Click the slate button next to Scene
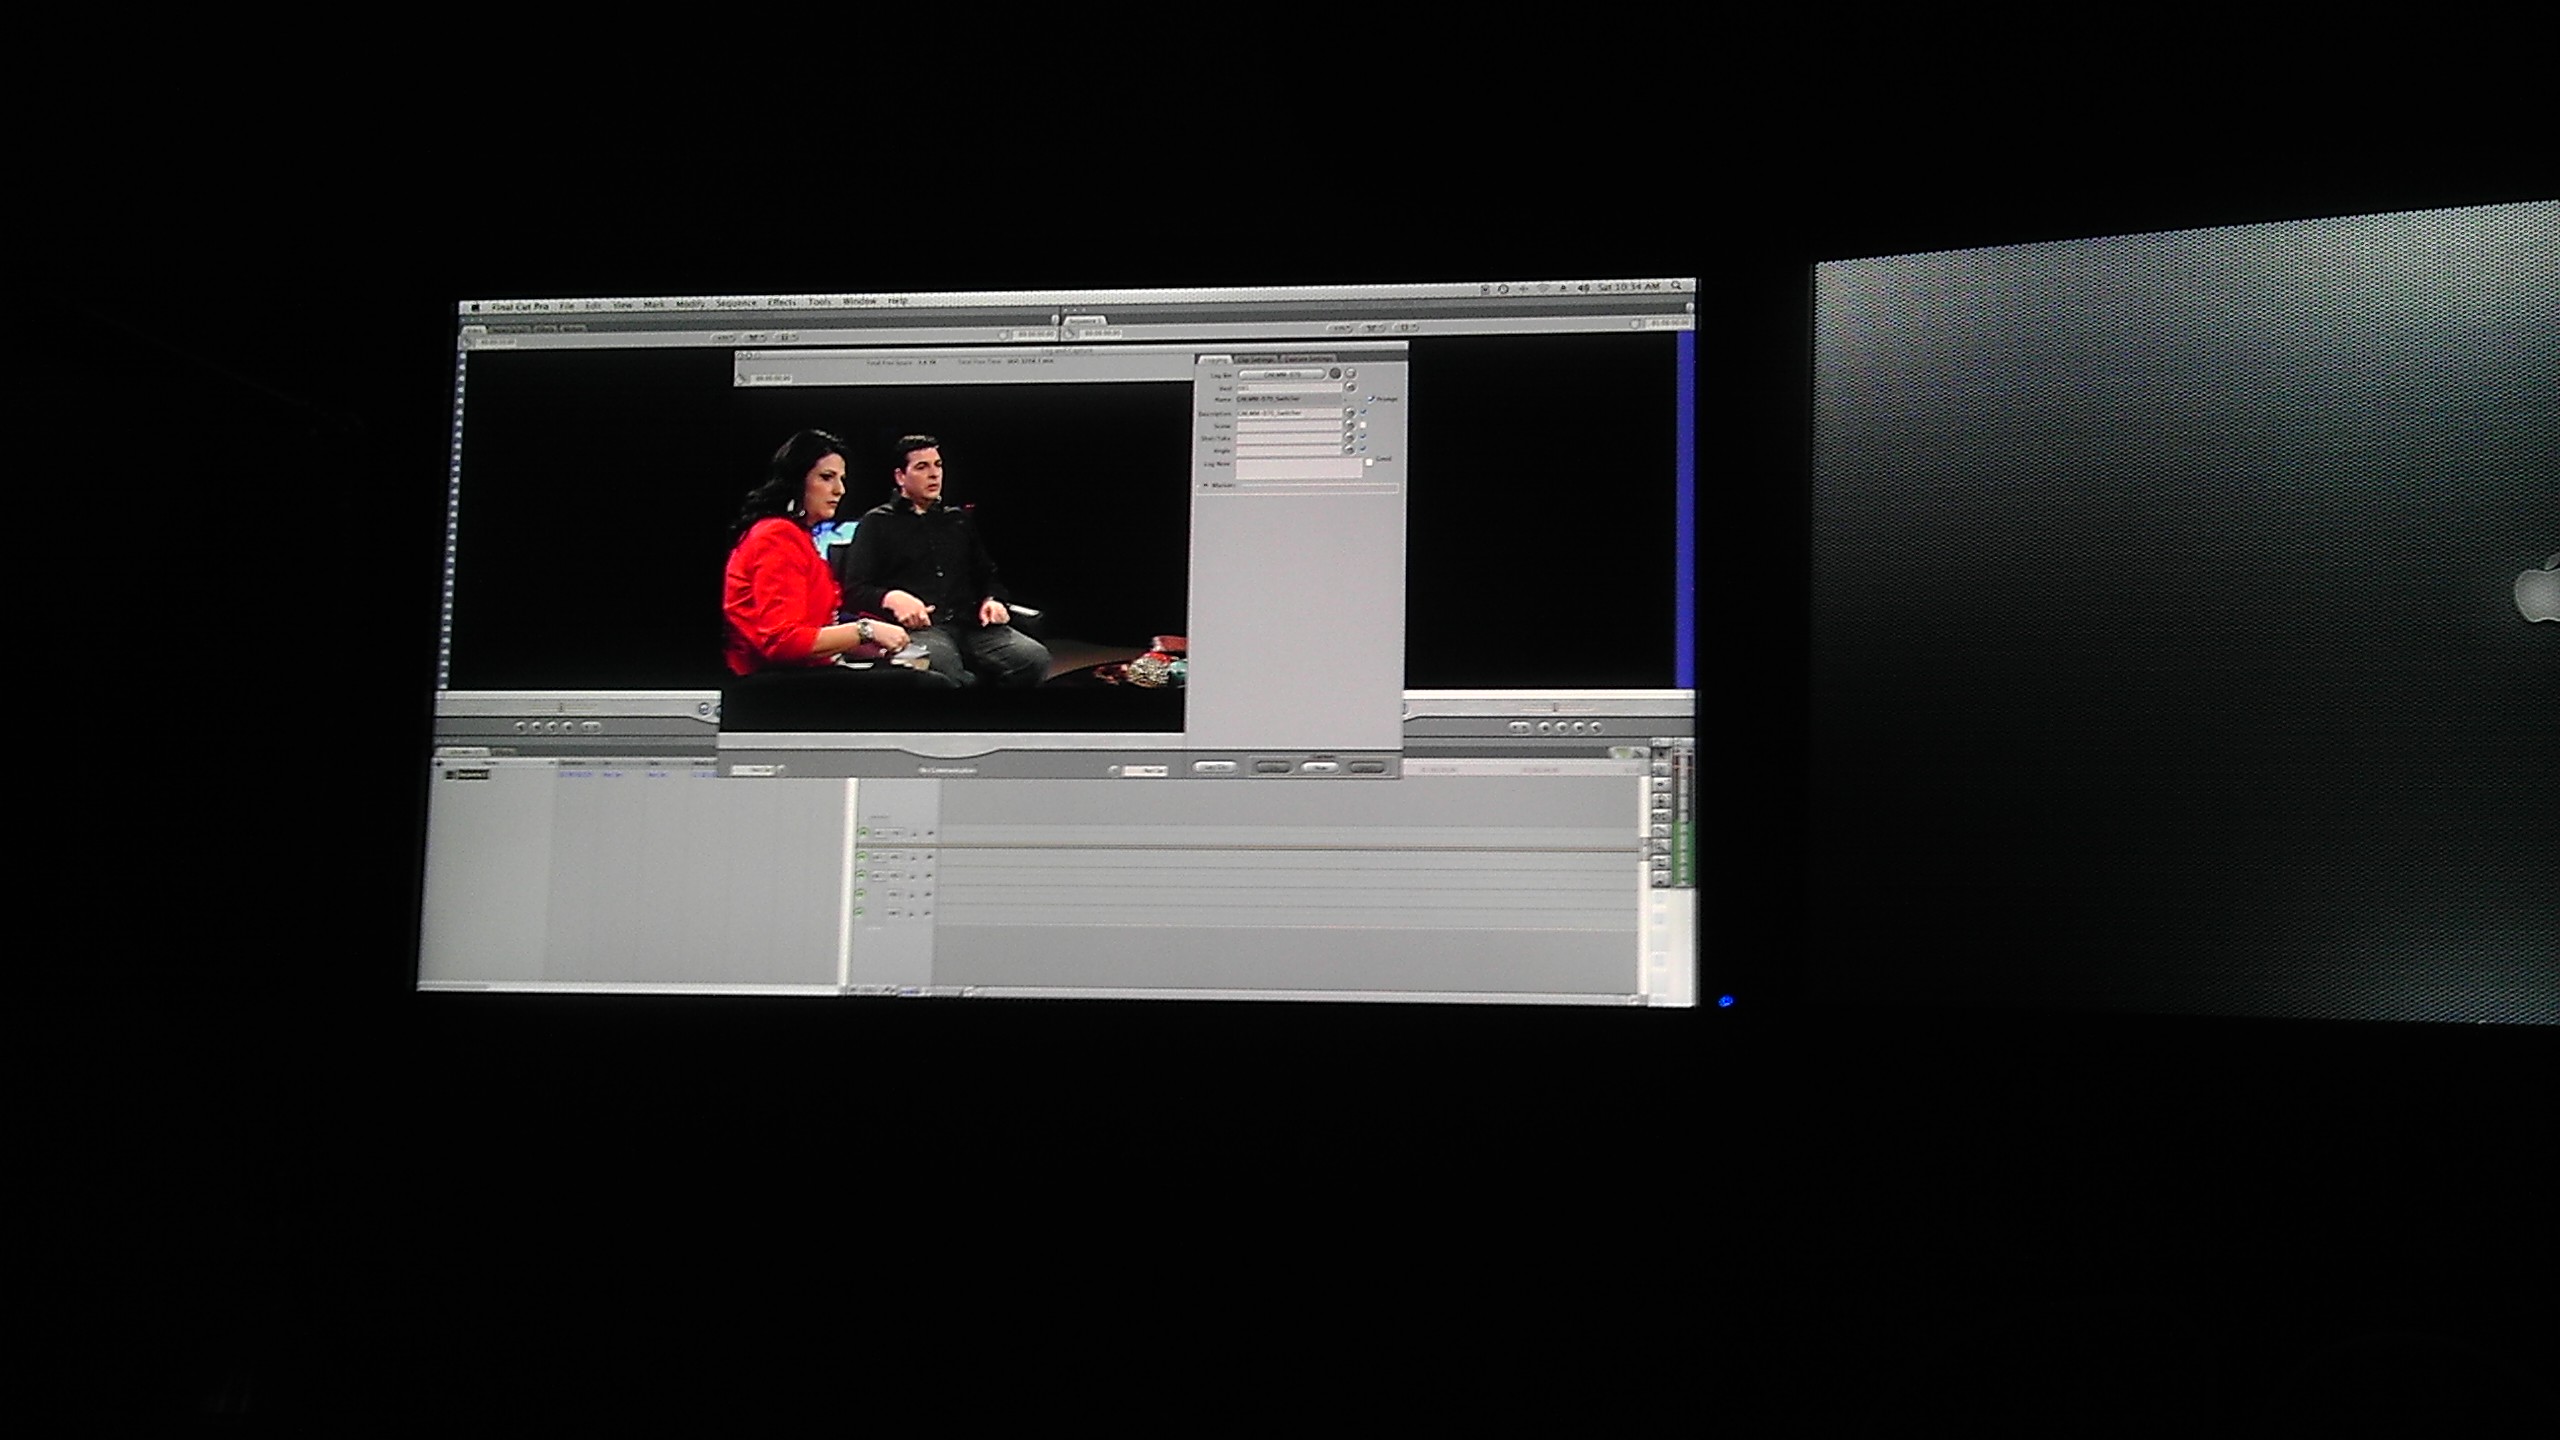The height and width of the screenshot is (1440, 2560). pos(1350,425)
